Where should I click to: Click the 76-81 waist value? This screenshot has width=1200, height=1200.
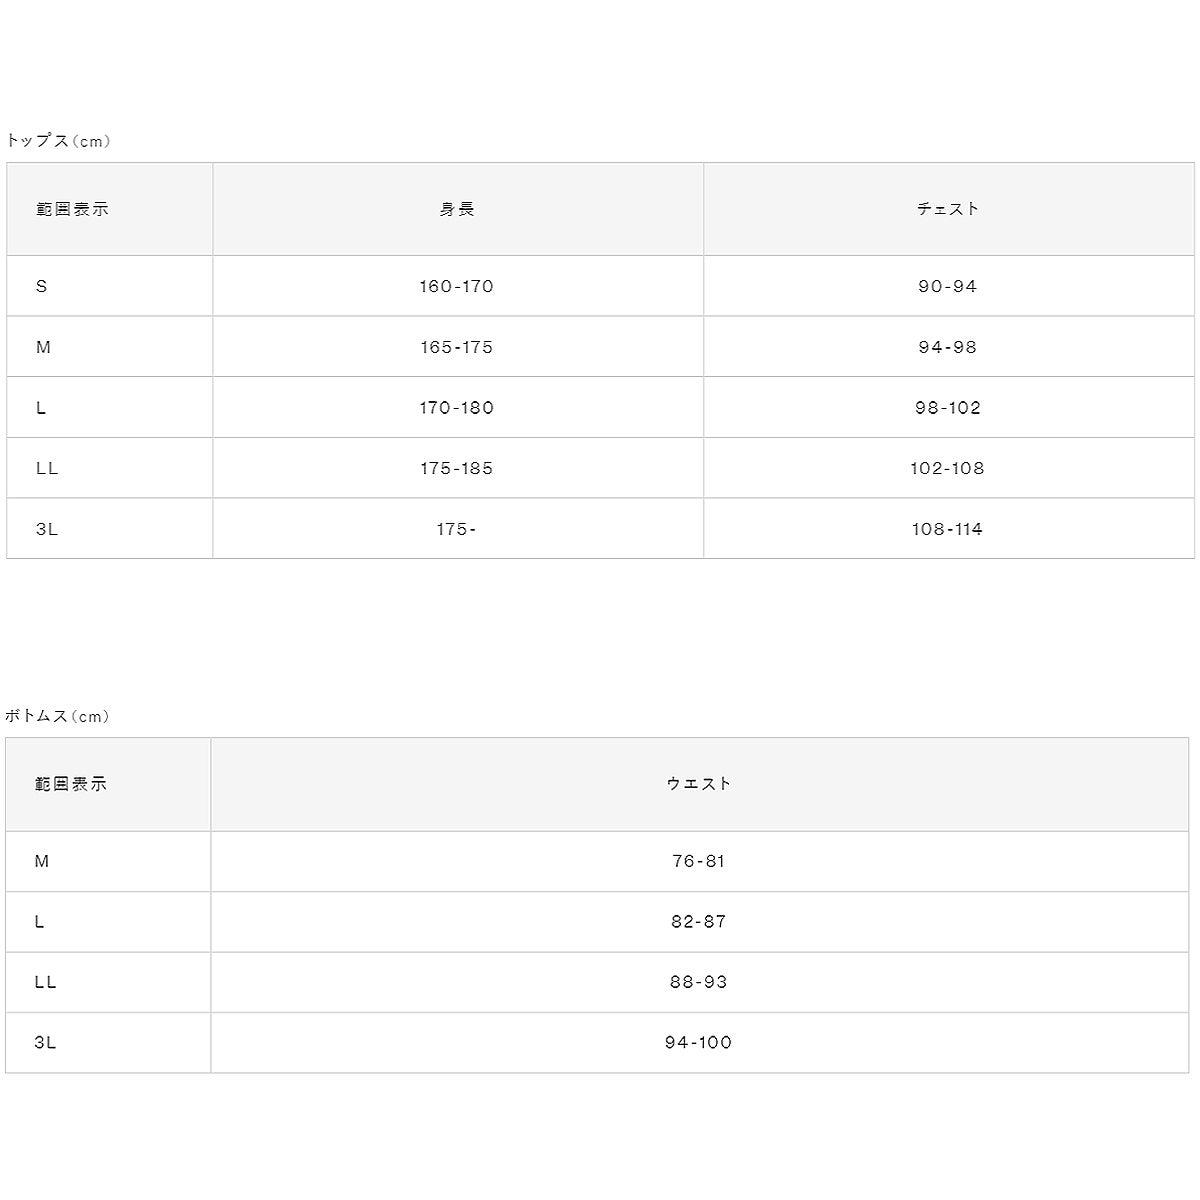click(x=699, y=861)
